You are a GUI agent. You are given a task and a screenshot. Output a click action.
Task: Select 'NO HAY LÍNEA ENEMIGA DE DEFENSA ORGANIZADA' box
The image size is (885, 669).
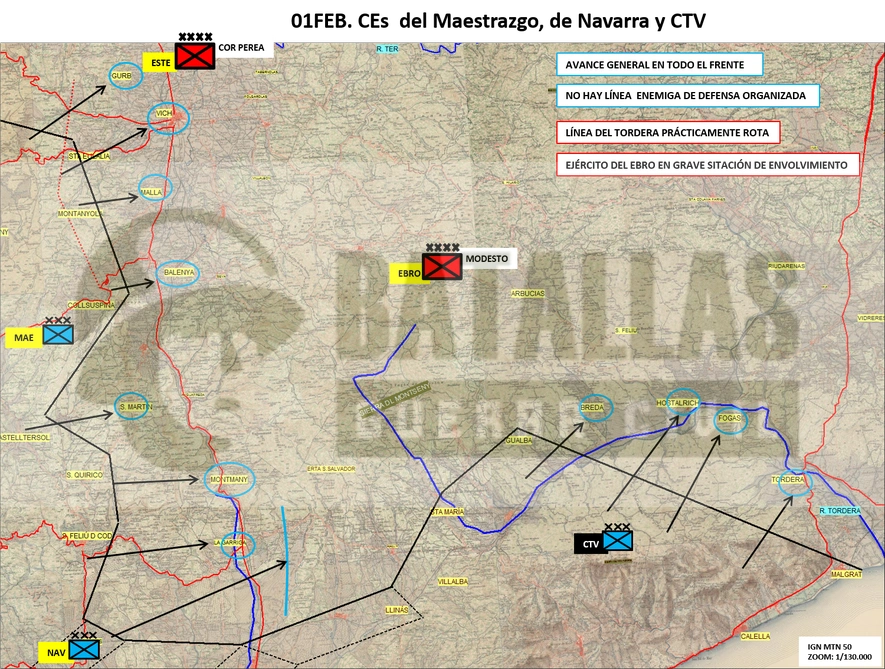pos(687,95)
